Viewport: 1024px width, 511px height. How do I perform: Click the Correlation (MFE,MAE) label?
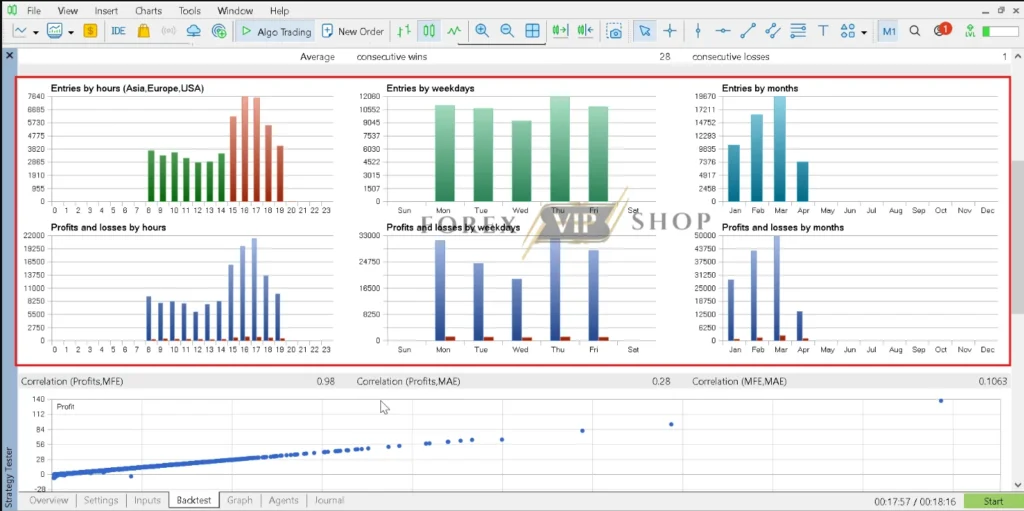point(739,381)
